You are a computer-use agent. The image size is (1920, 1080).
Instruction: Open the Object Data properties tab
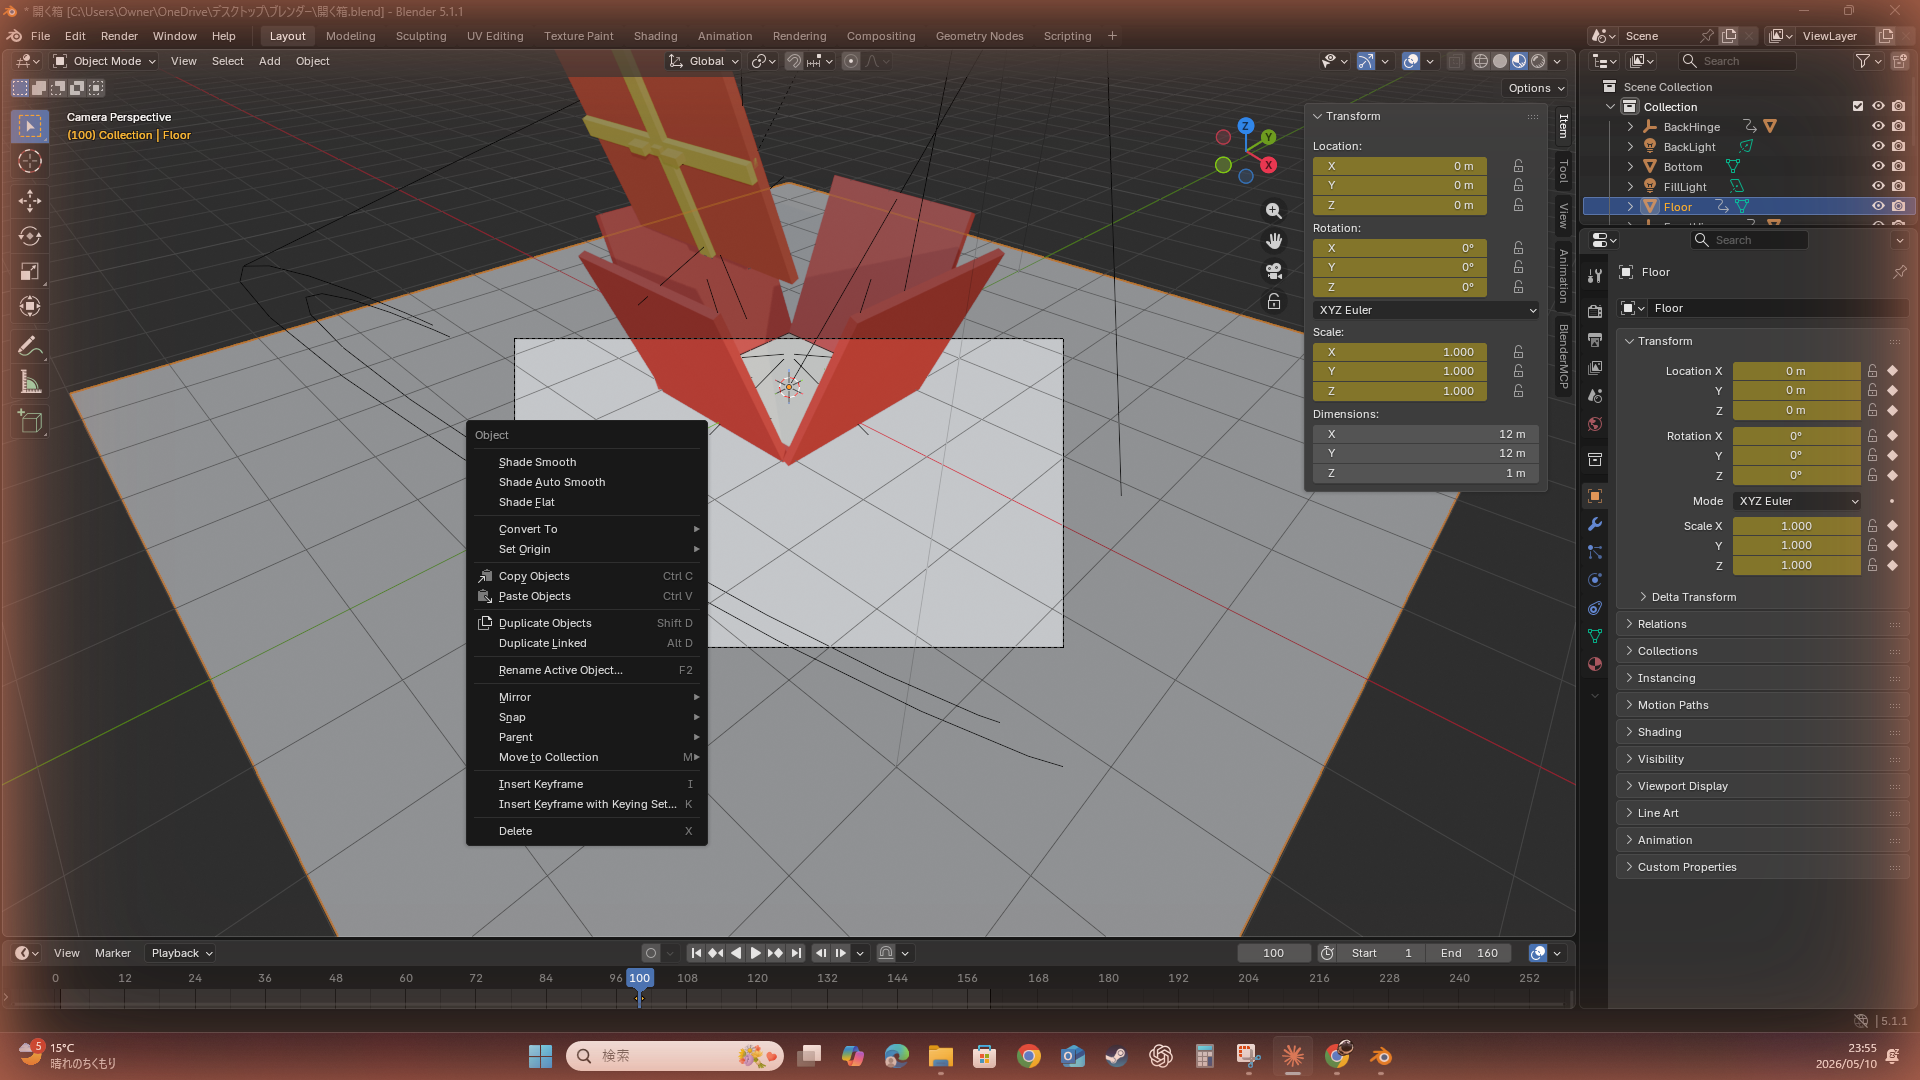pos(1595,636)
